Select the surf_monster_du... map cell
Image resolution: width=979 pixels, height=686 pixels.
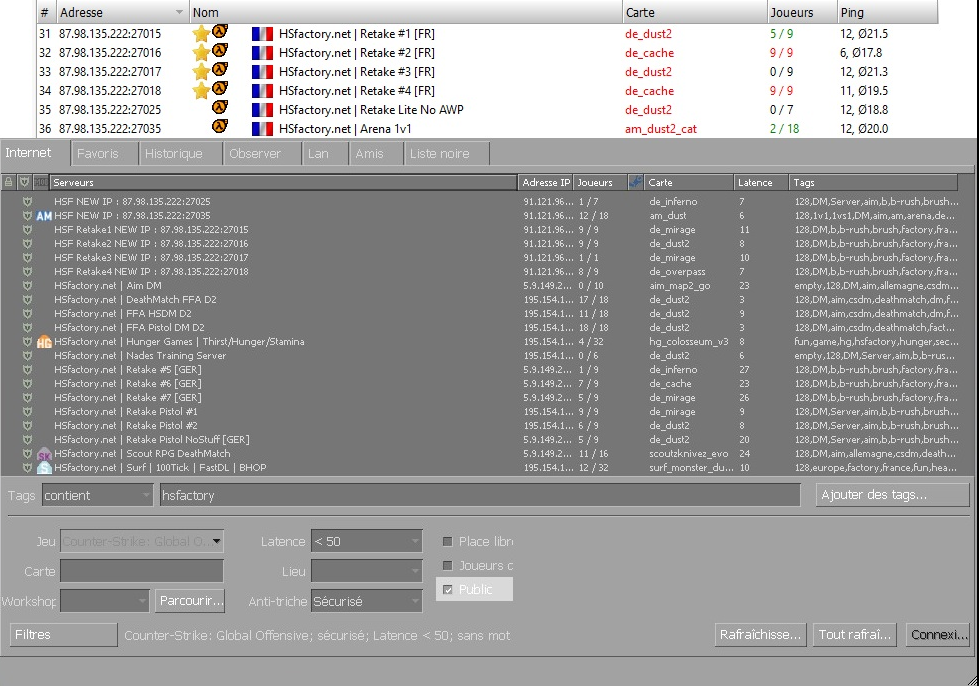point(691,468)
